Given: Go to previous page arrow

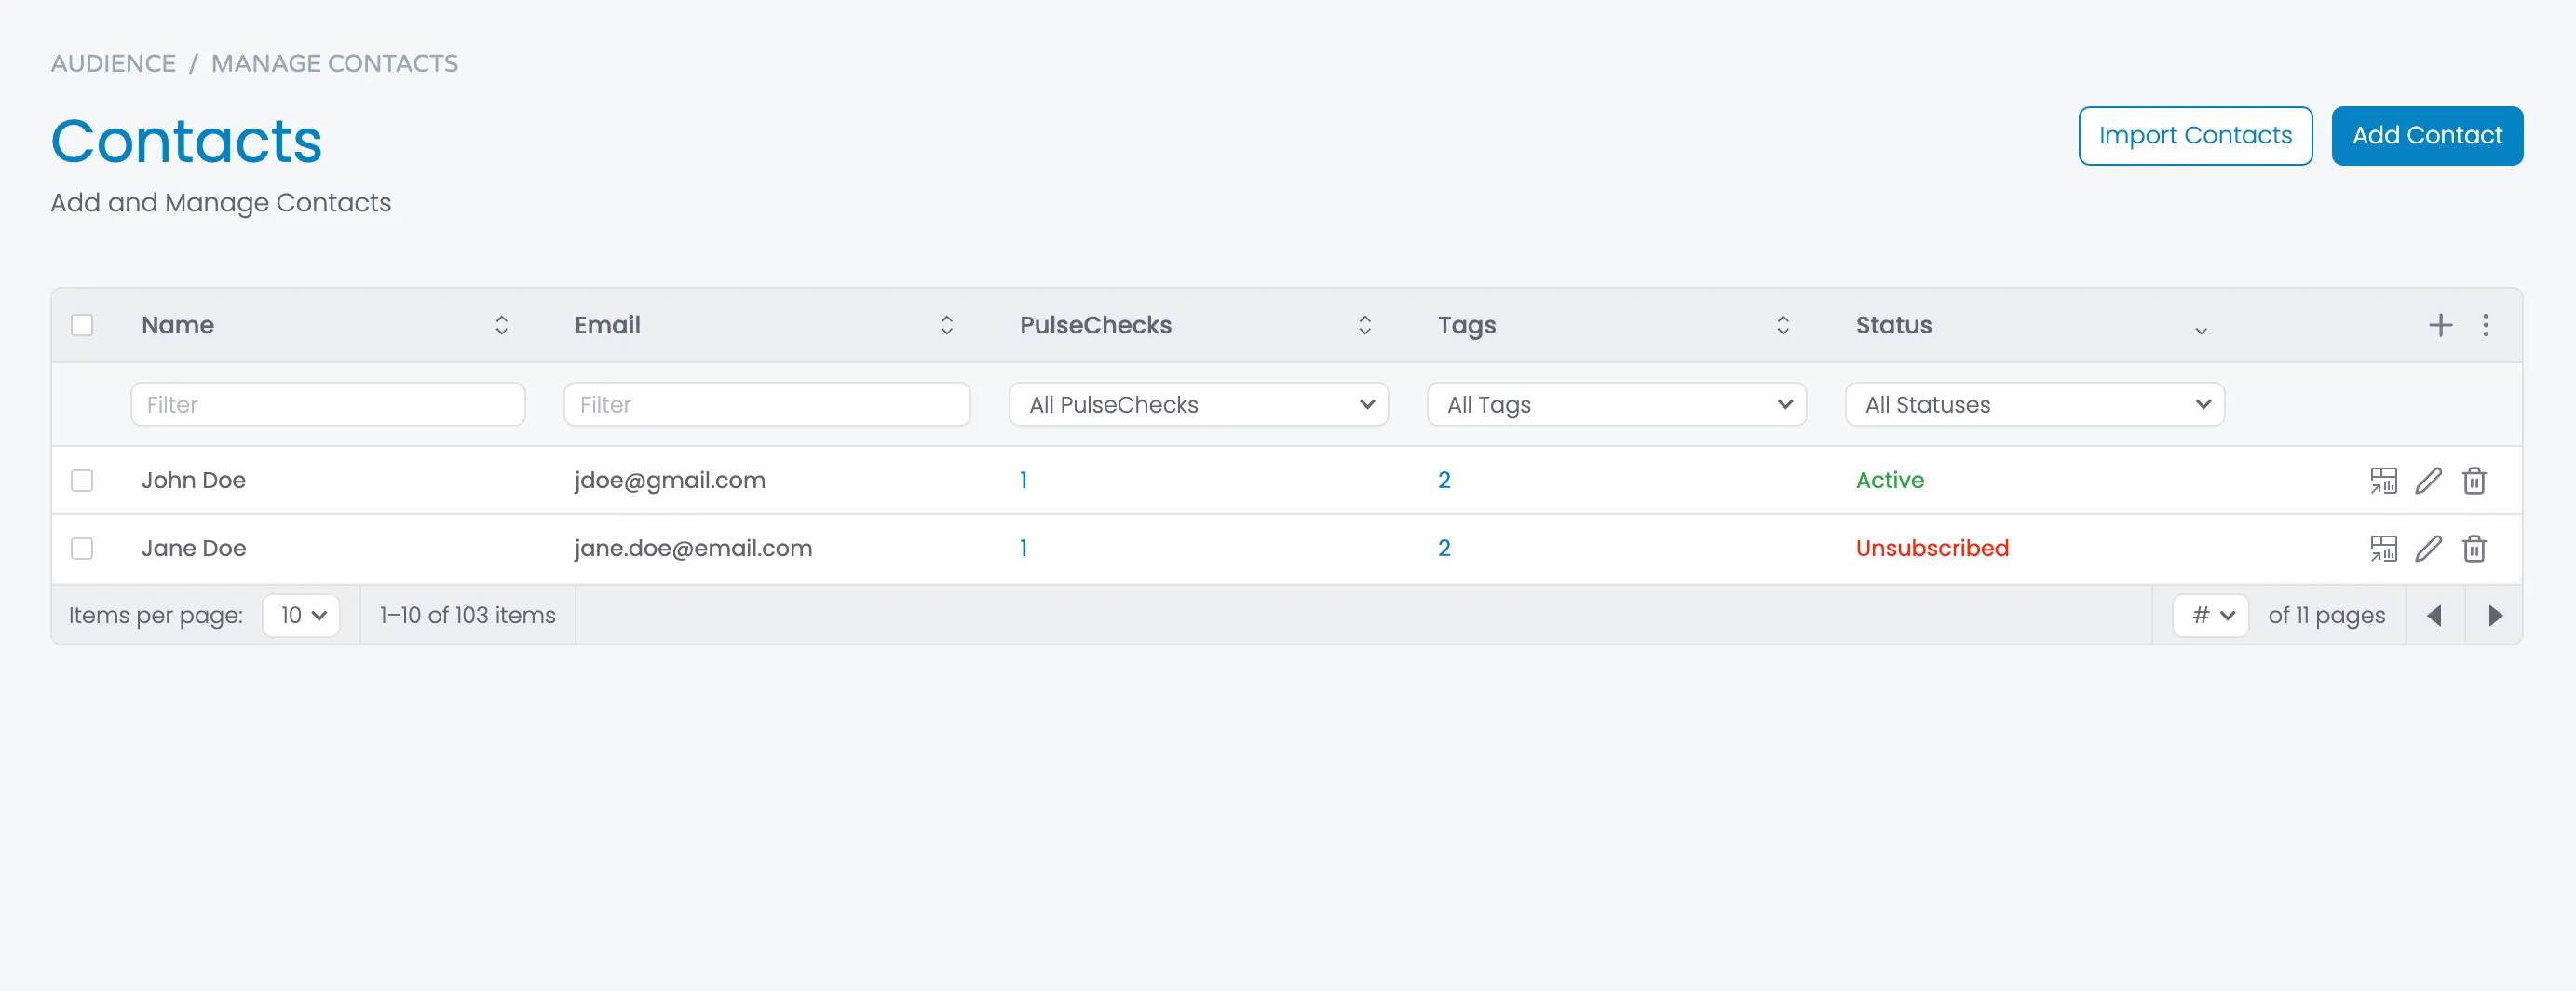Looking at the screenshot, I should click(x=2435, y=616).
